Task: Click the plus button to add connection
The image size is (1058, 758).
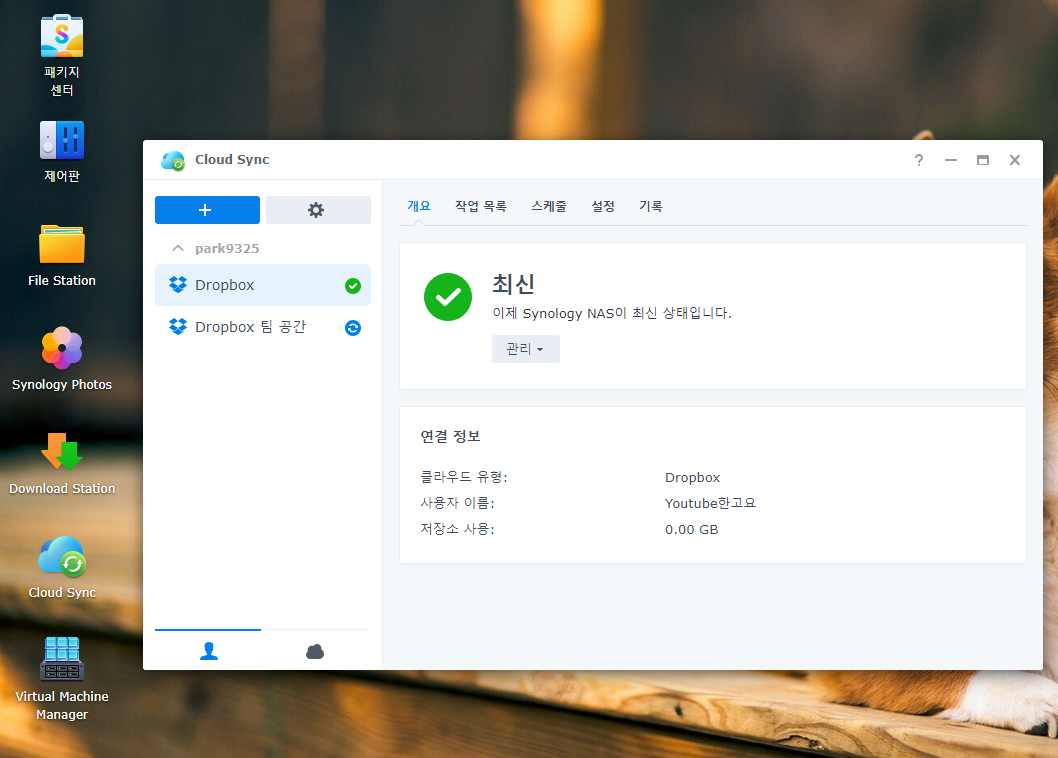Action: (207, 210)
